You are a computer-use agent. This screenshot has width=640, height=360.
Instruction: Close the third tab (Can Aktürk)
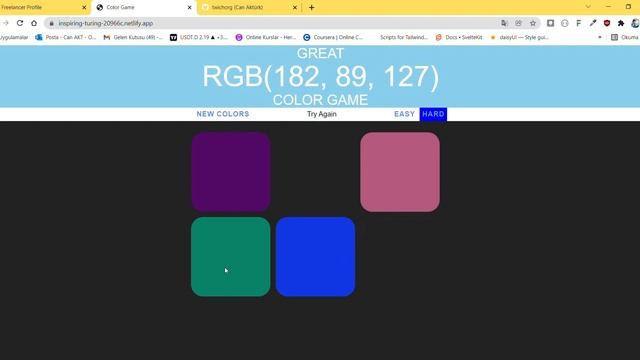coord(295,7)
